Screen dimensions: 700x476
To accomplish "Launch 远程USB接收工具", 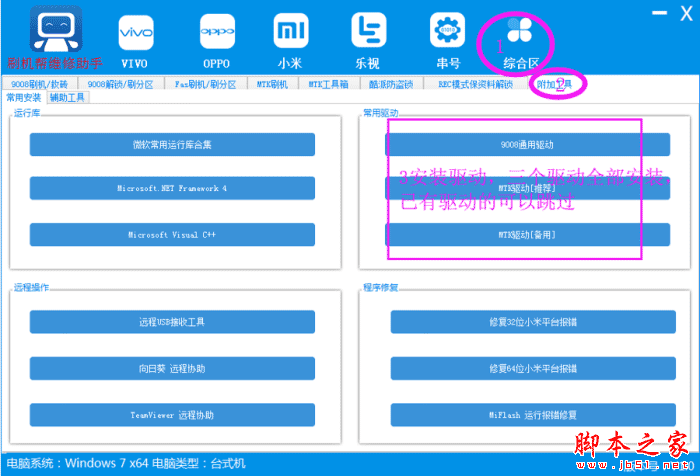I will (x=172, y=322).
